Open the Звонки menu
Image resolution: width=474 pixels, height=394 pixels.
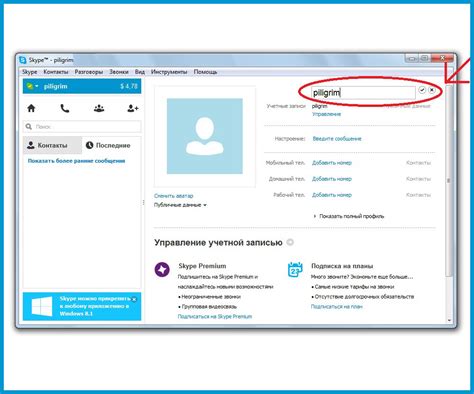pos(119,72)
